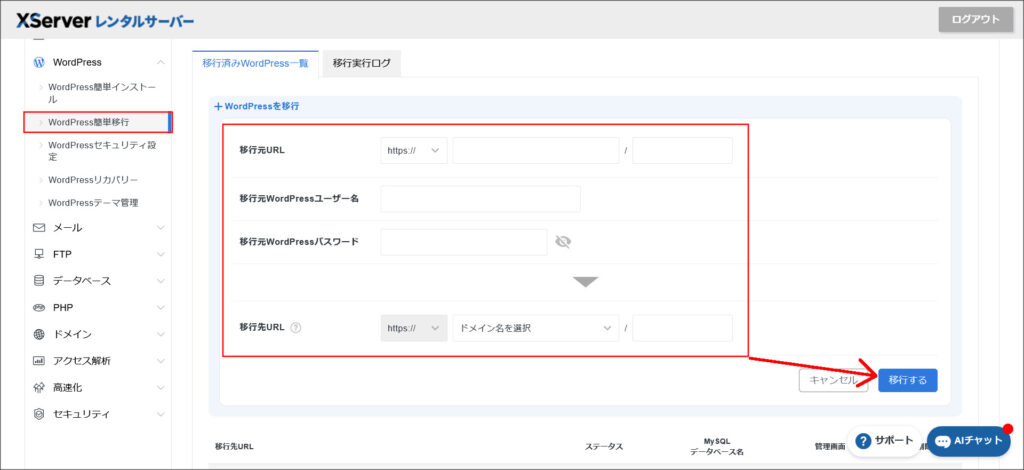Click the 管理画面 column header
Screen dimensions: 1024x470
[x=829, y=447]
